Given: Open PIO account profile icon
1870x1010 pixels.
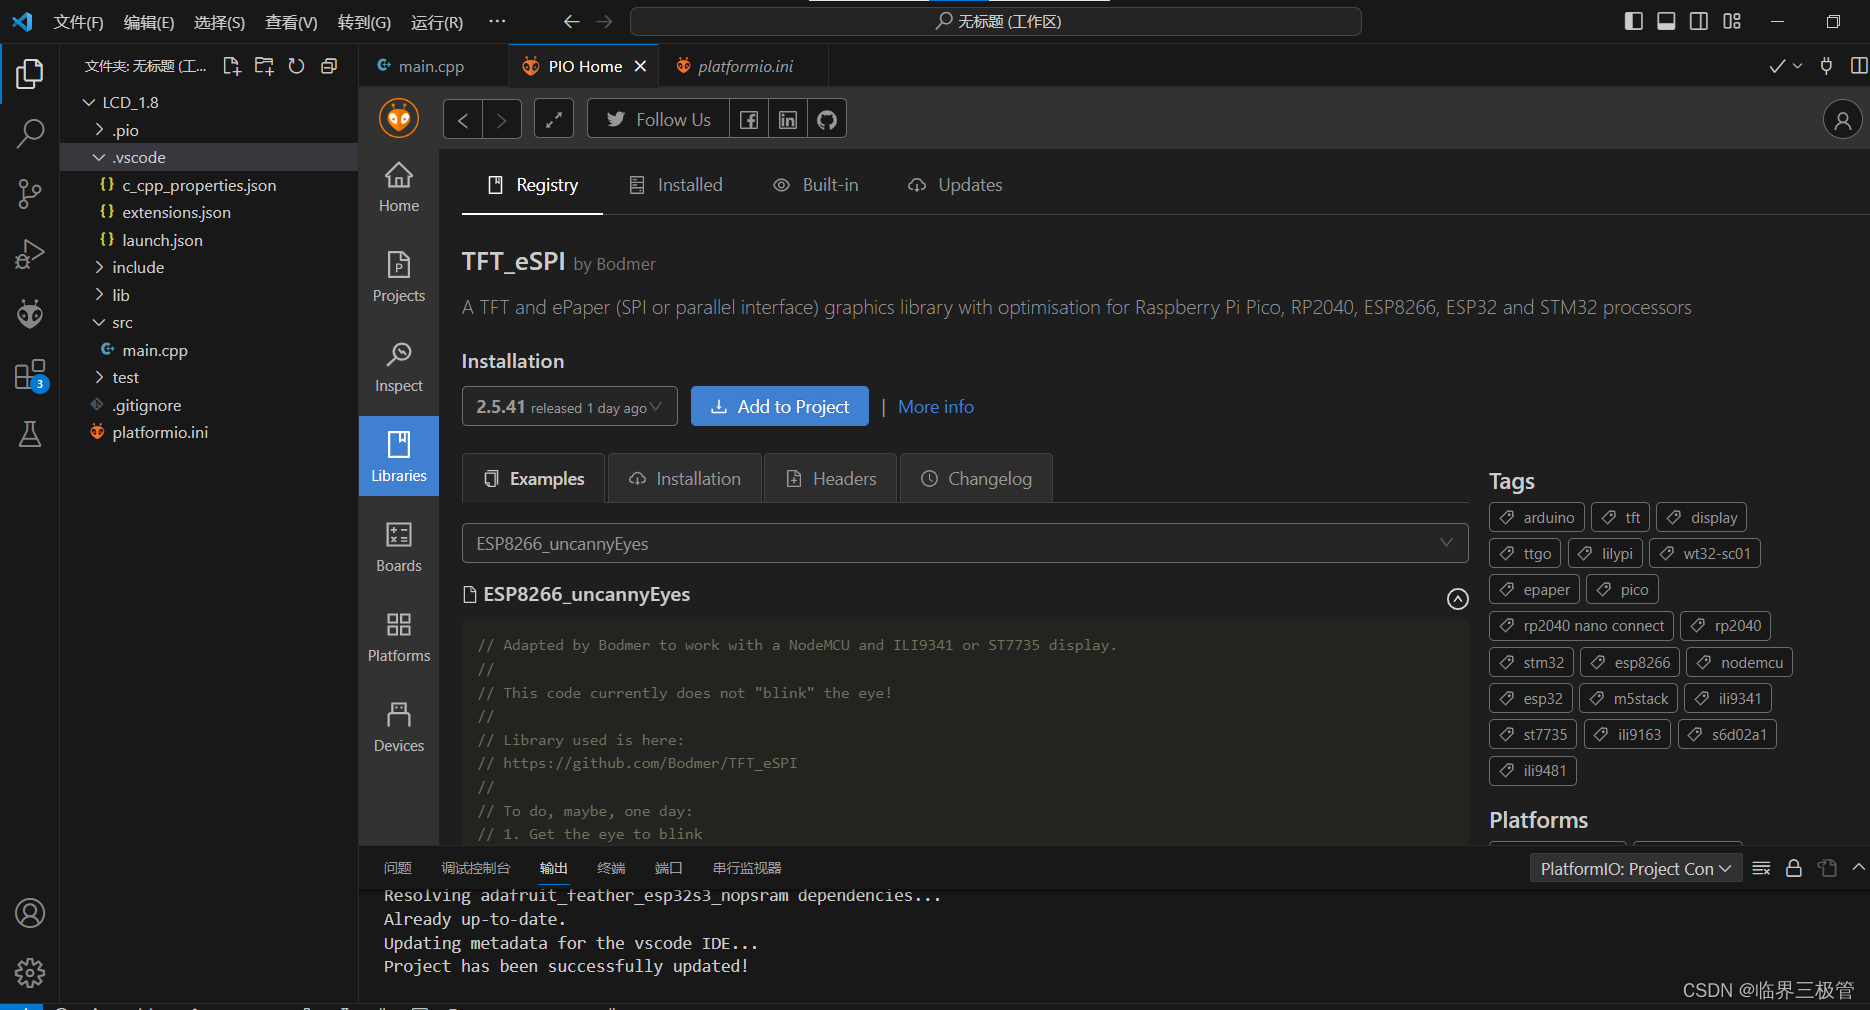Looking at the screenshot, I should tap(1842, 120).
